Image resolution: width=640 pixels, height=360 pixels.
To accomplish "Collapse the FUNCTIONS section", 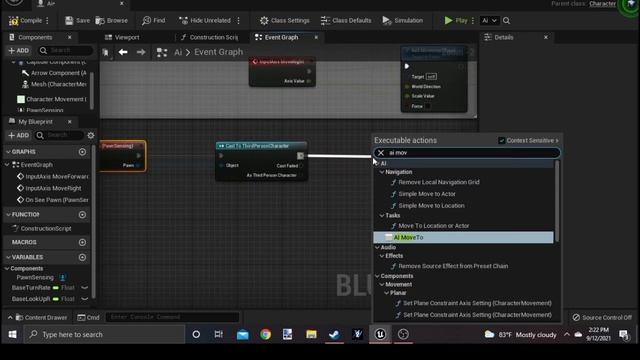I will pos(8,214).
